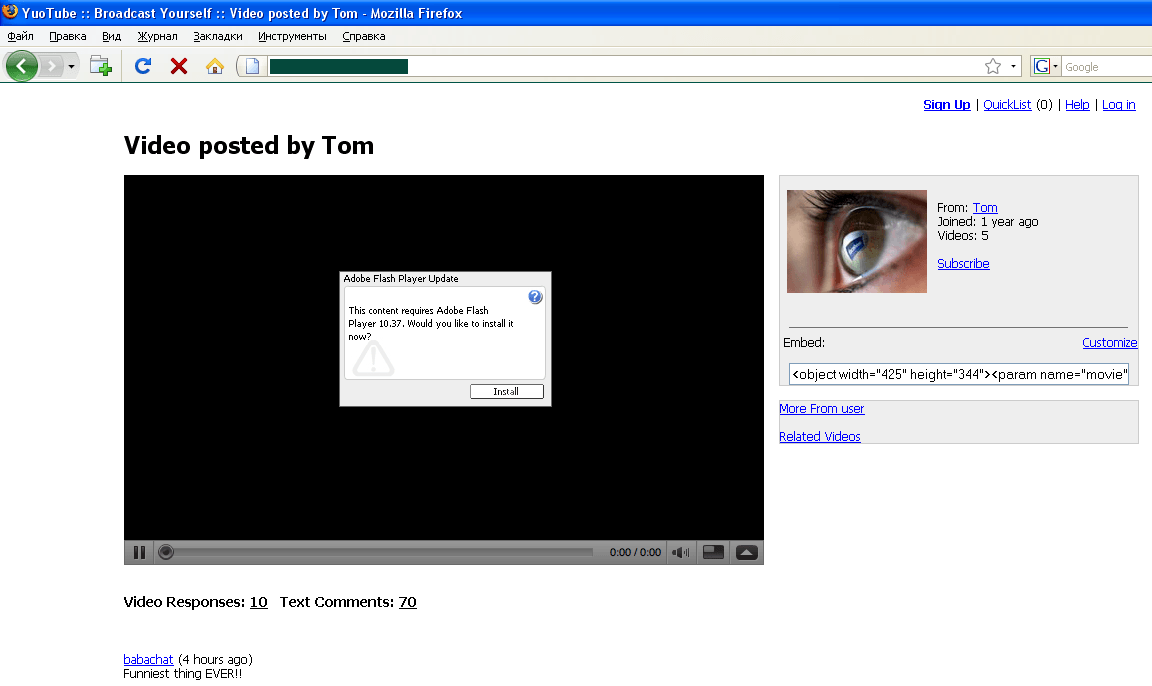Expand More From user section
The width and height of the screenshot is (1152, 686).
[821, 408]
